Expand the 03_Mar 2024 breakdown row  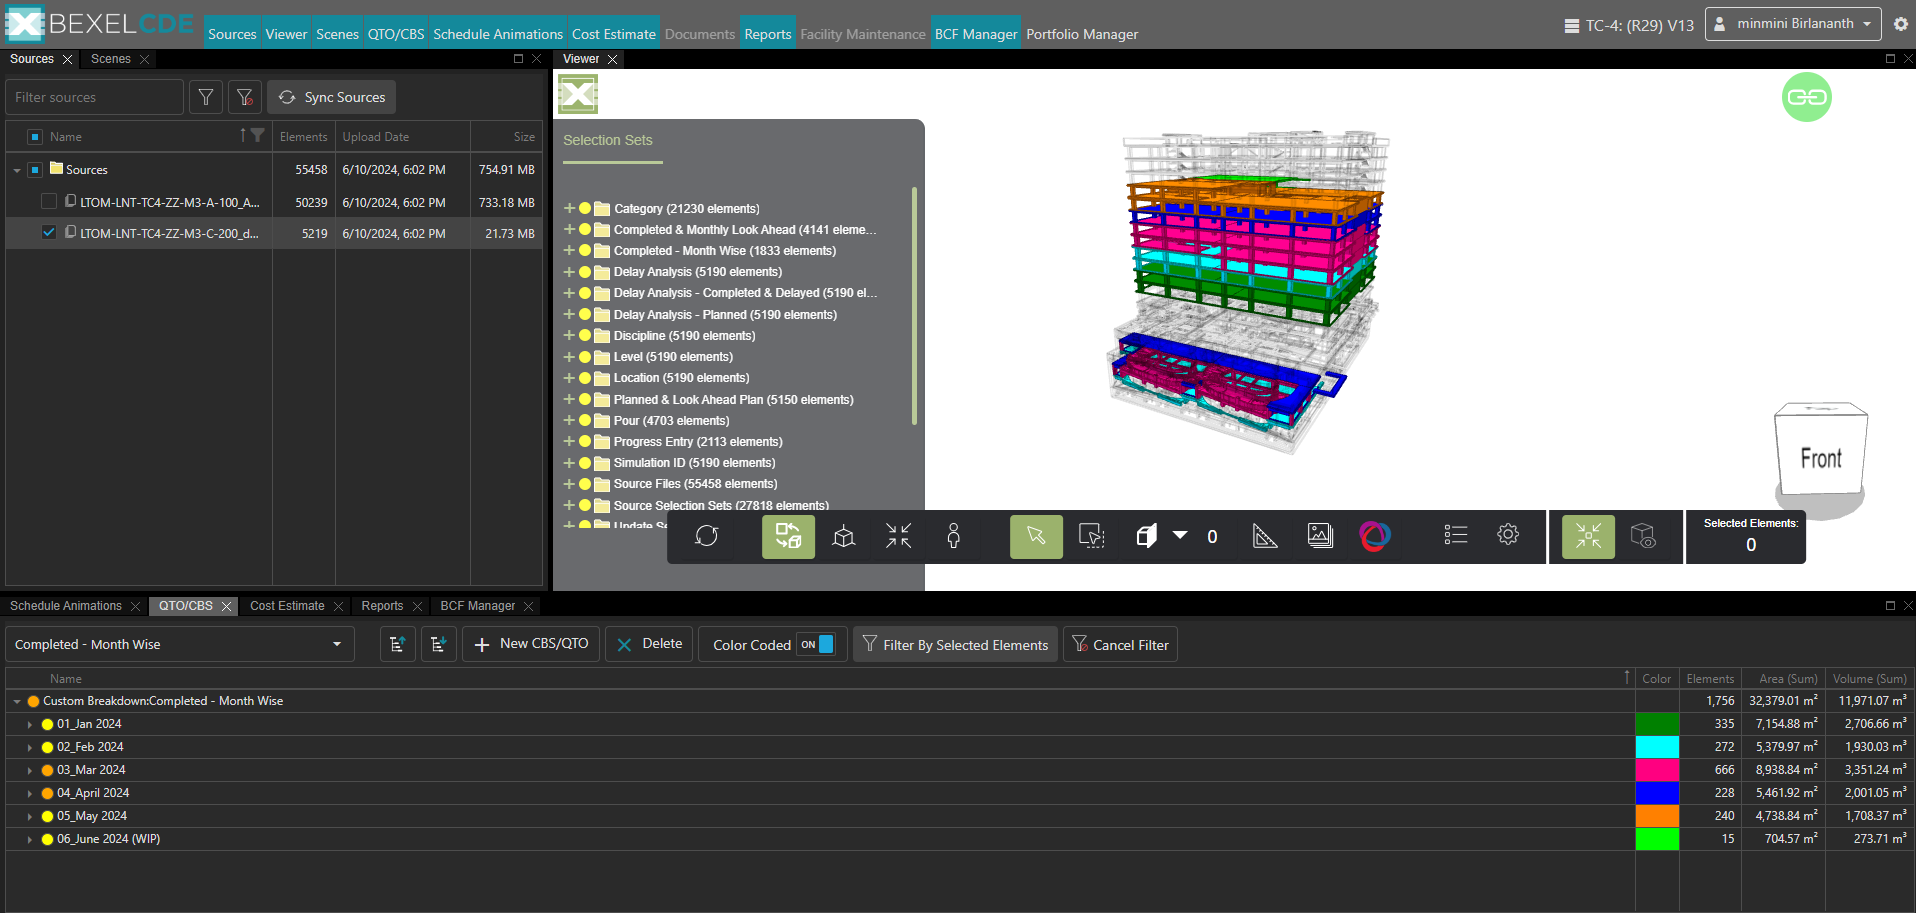pos(30,771)
